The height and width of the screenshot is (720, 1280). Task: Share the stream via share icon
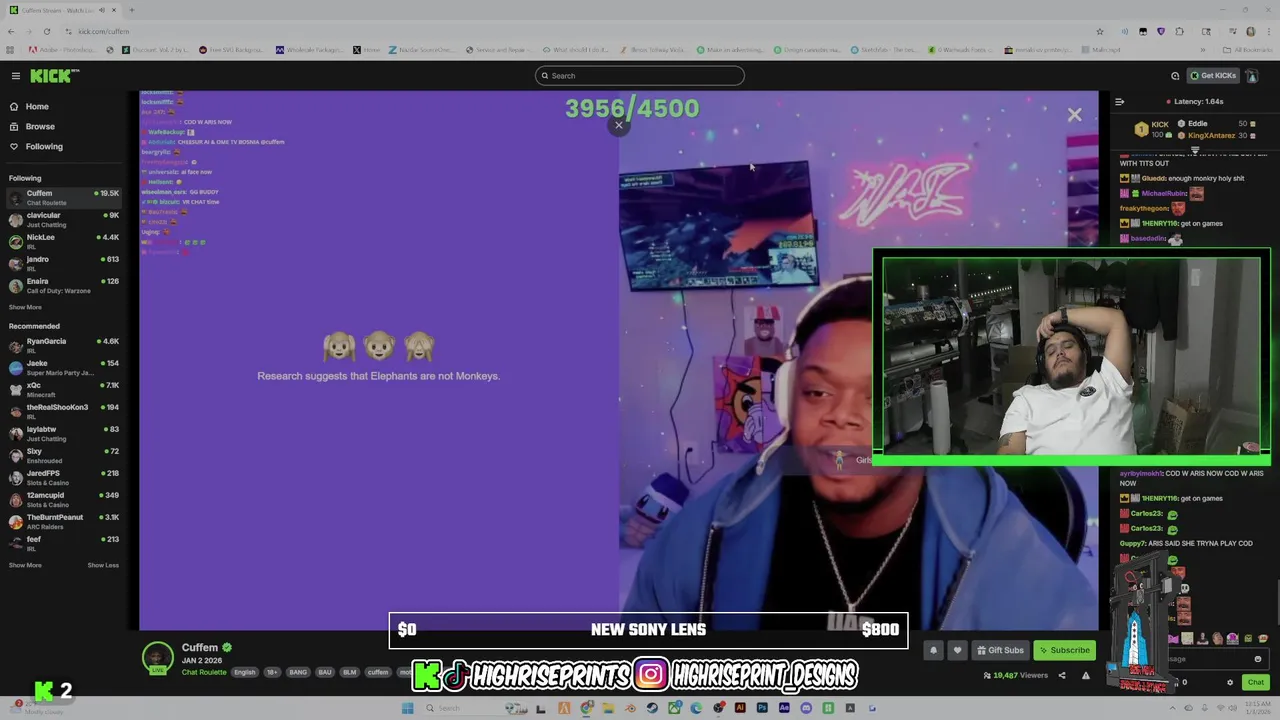(1062, 675)
